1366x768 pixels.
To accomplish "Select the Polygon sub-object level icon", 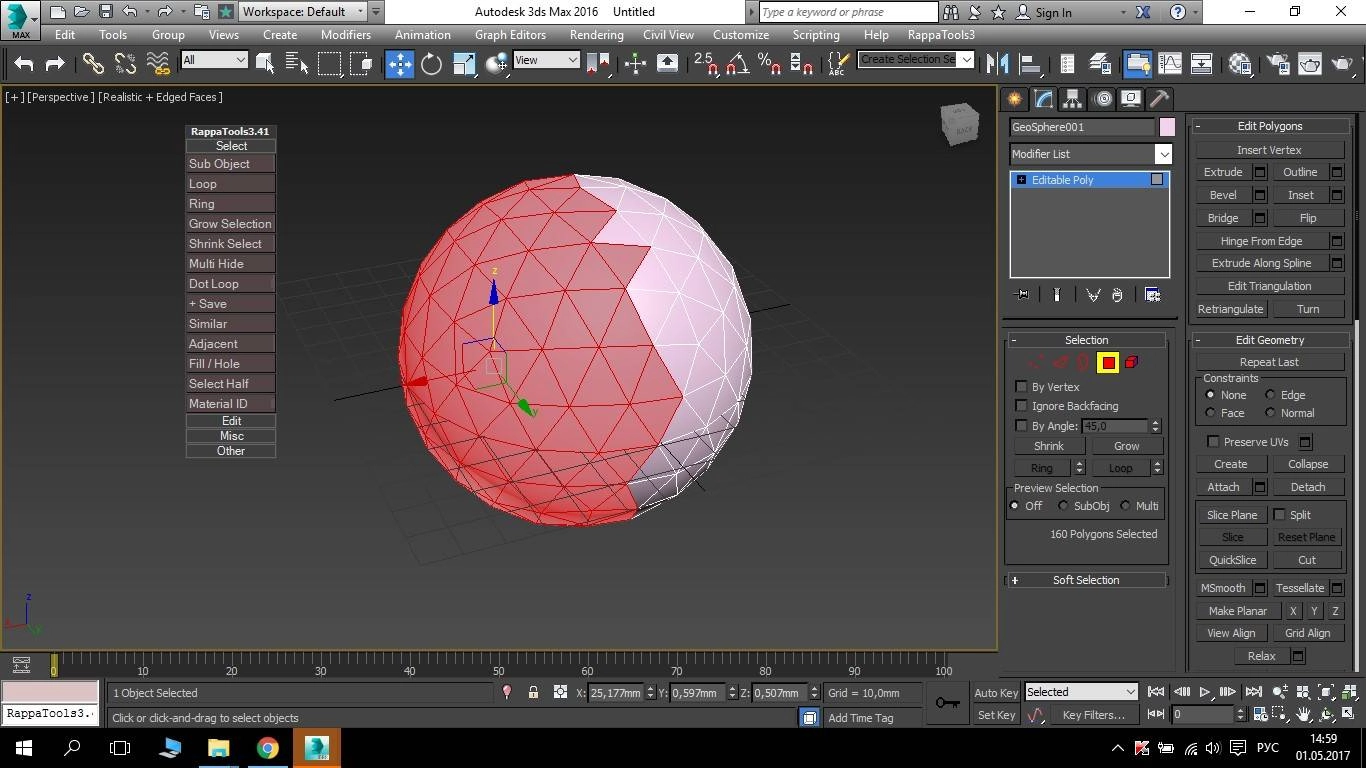I will [1108, 363].
